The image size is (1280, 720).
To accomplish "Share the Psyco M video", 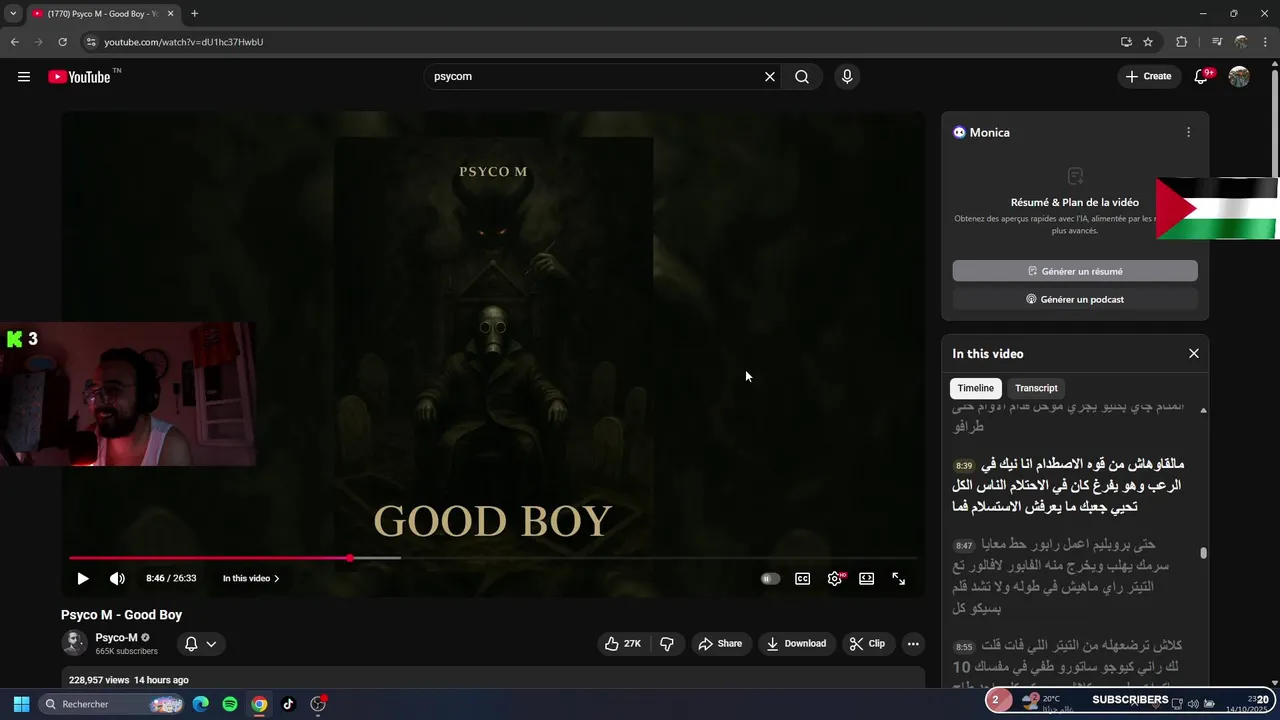I will point(720,644).
